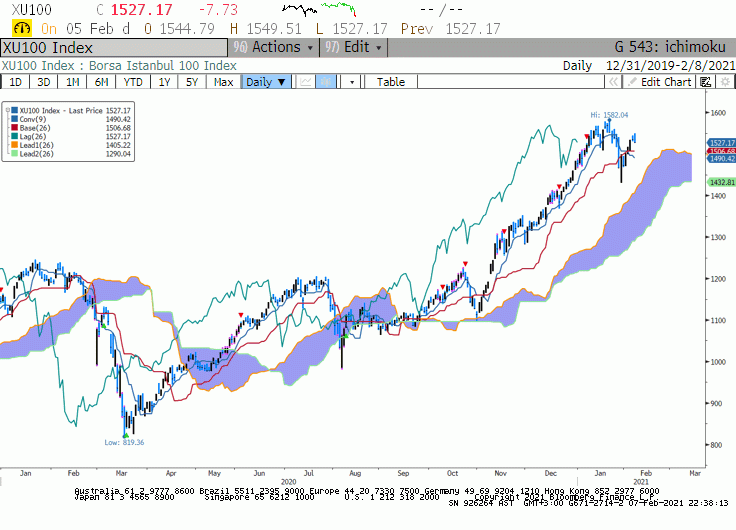Switch to the 5Y range tab
The width and height of the screenshot is (736, 530).
point(192,82)
